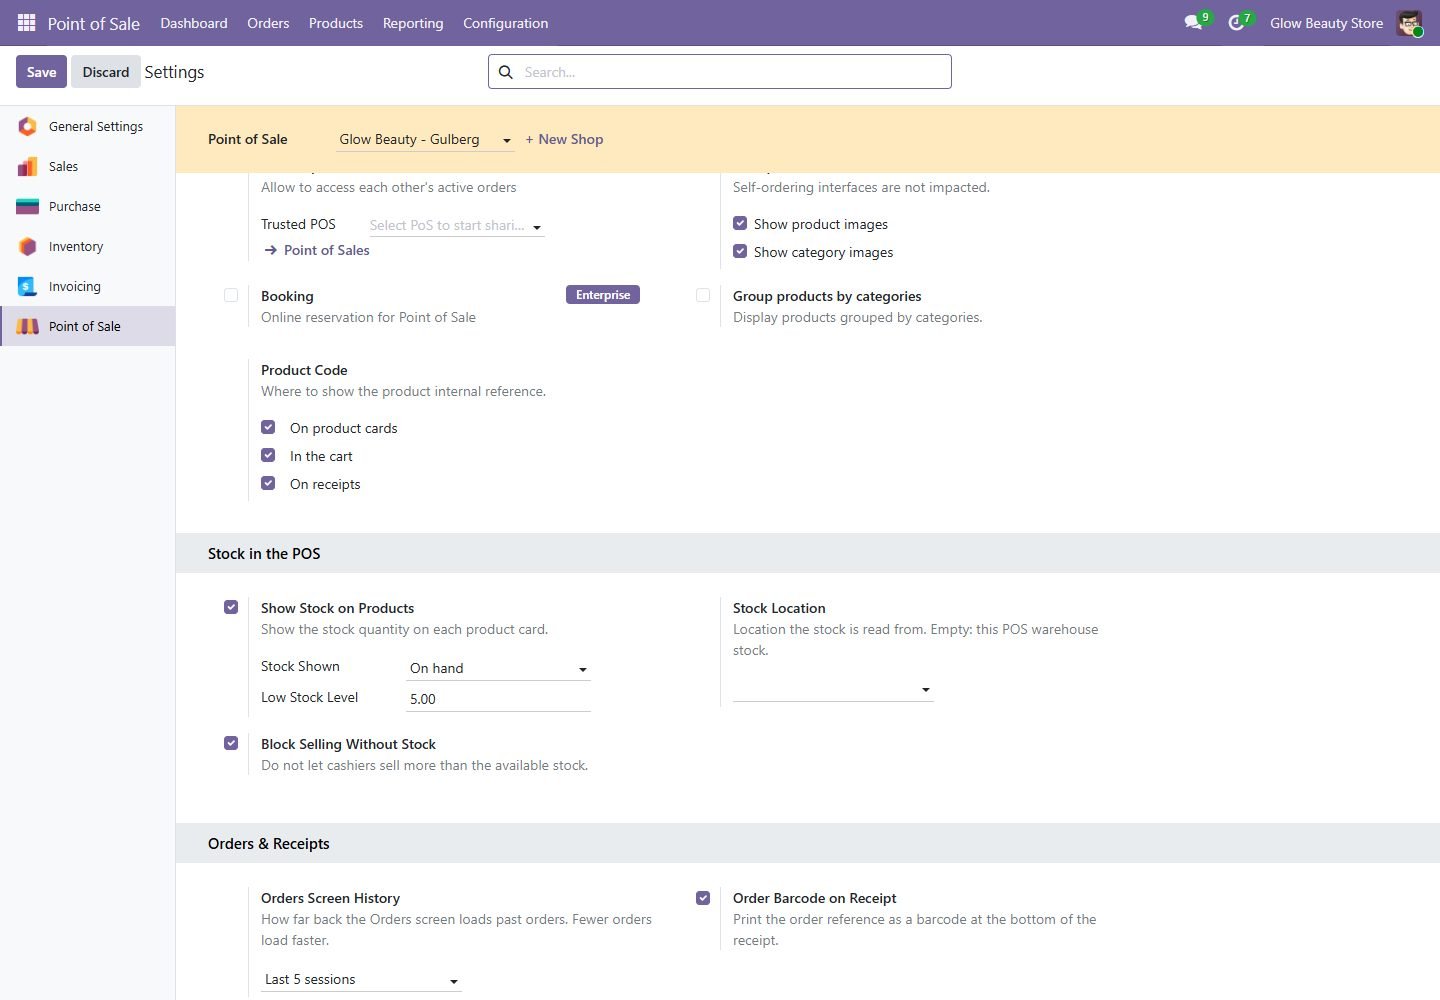The image size is (1440, 1000).
Task: Uncheck In the cart option
Action: point(268,455)
